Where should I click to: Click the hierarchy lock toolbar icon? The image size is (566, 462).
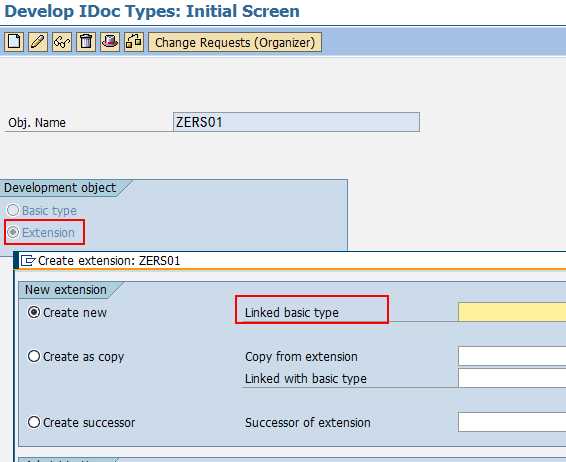(x=134, y=42)
